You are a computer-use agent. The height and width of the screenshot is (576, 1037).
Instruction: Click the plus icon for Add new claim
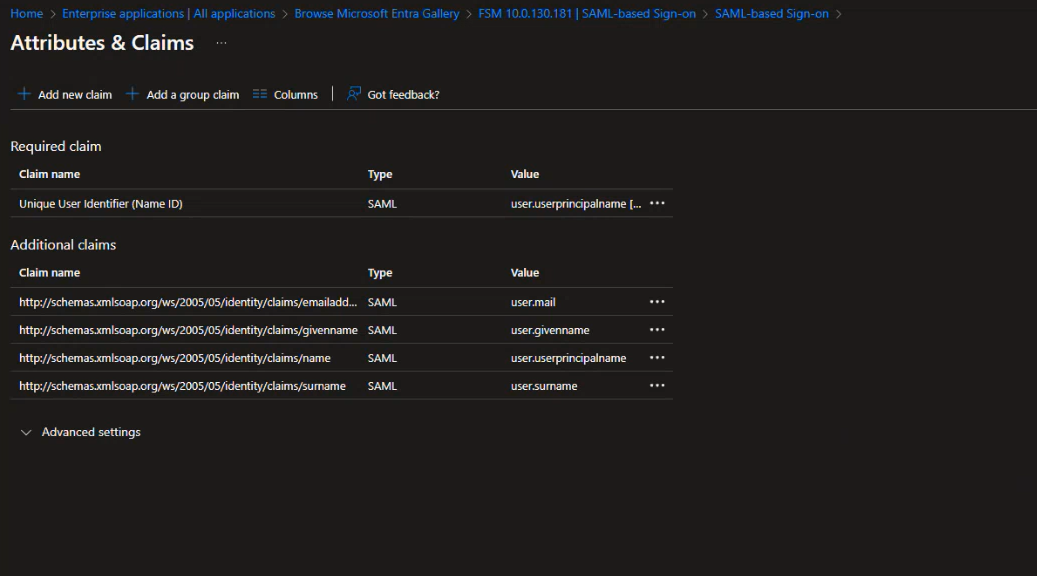(24, 94)
